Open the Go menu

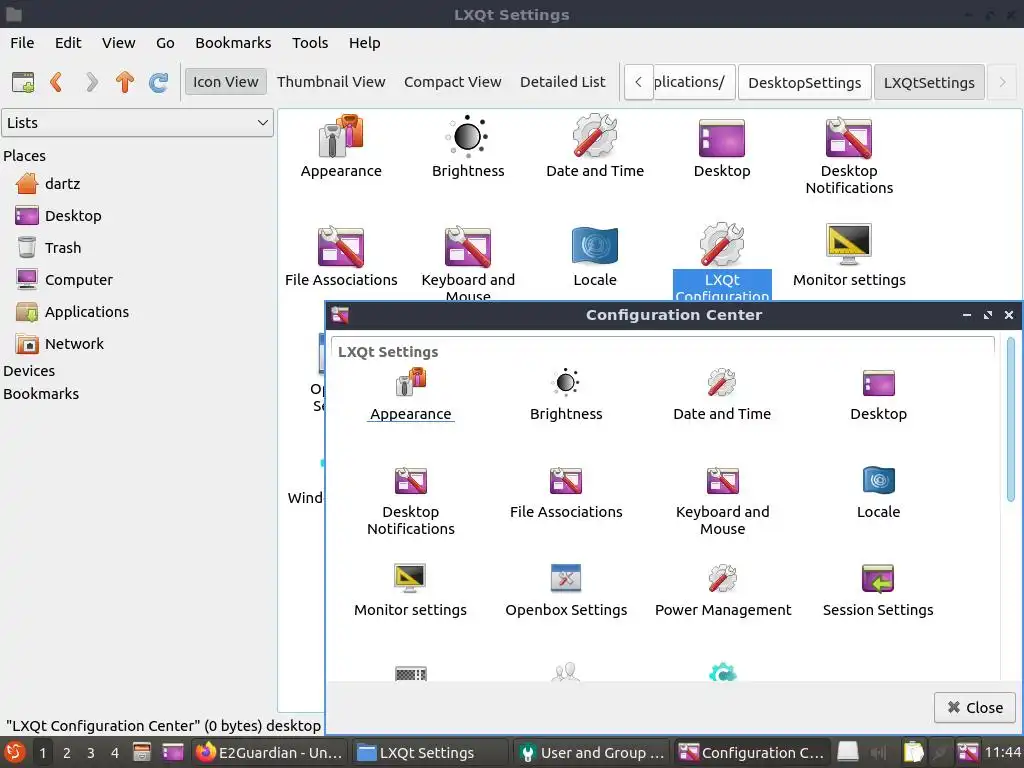click(165, 42)
